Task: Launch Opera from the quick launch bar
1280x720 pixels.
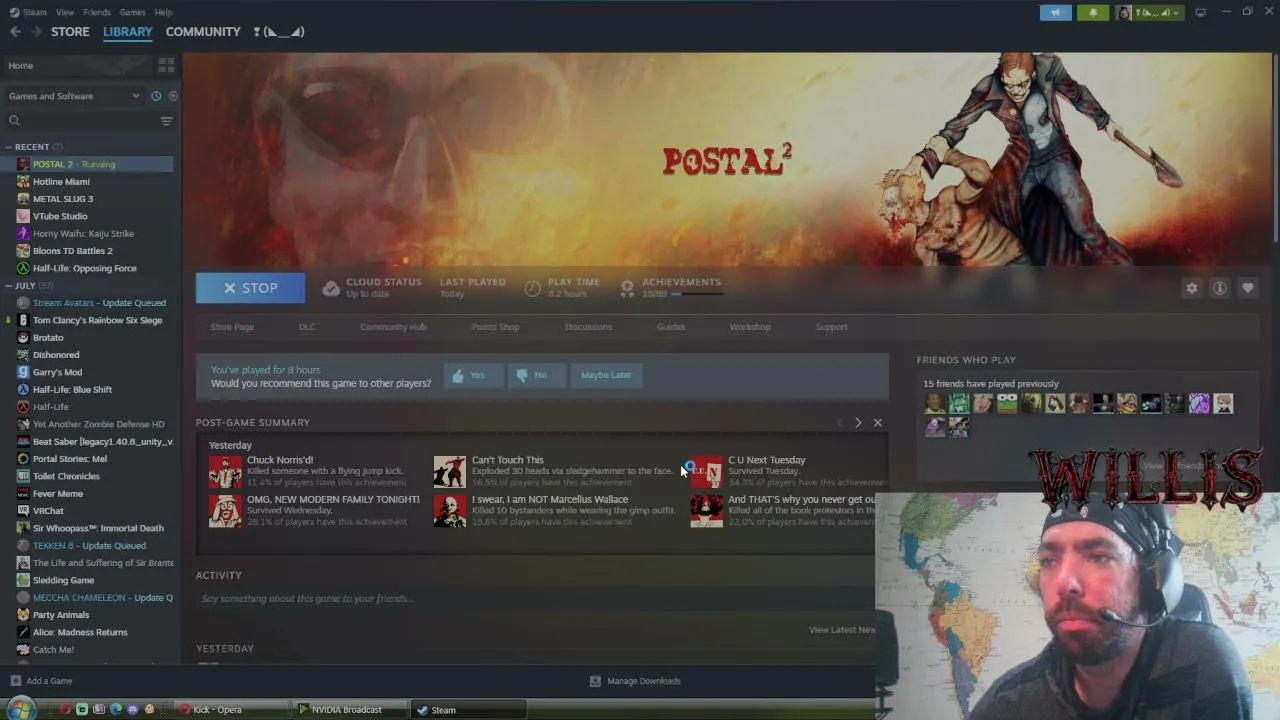Action: coord(65,710)
